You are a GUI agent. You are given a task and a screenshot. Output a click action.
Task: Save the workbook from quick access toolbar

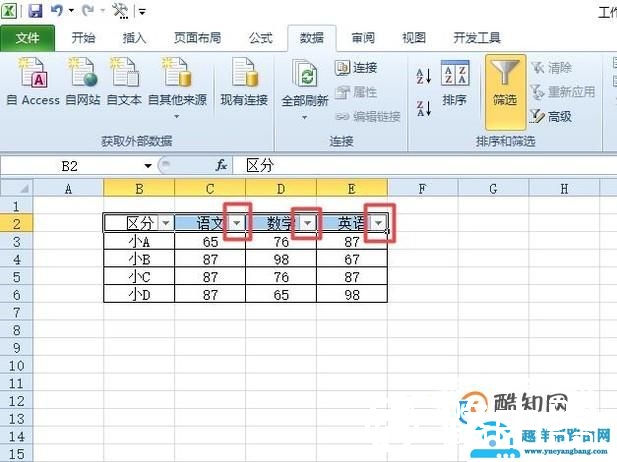[x=36, y=11]
